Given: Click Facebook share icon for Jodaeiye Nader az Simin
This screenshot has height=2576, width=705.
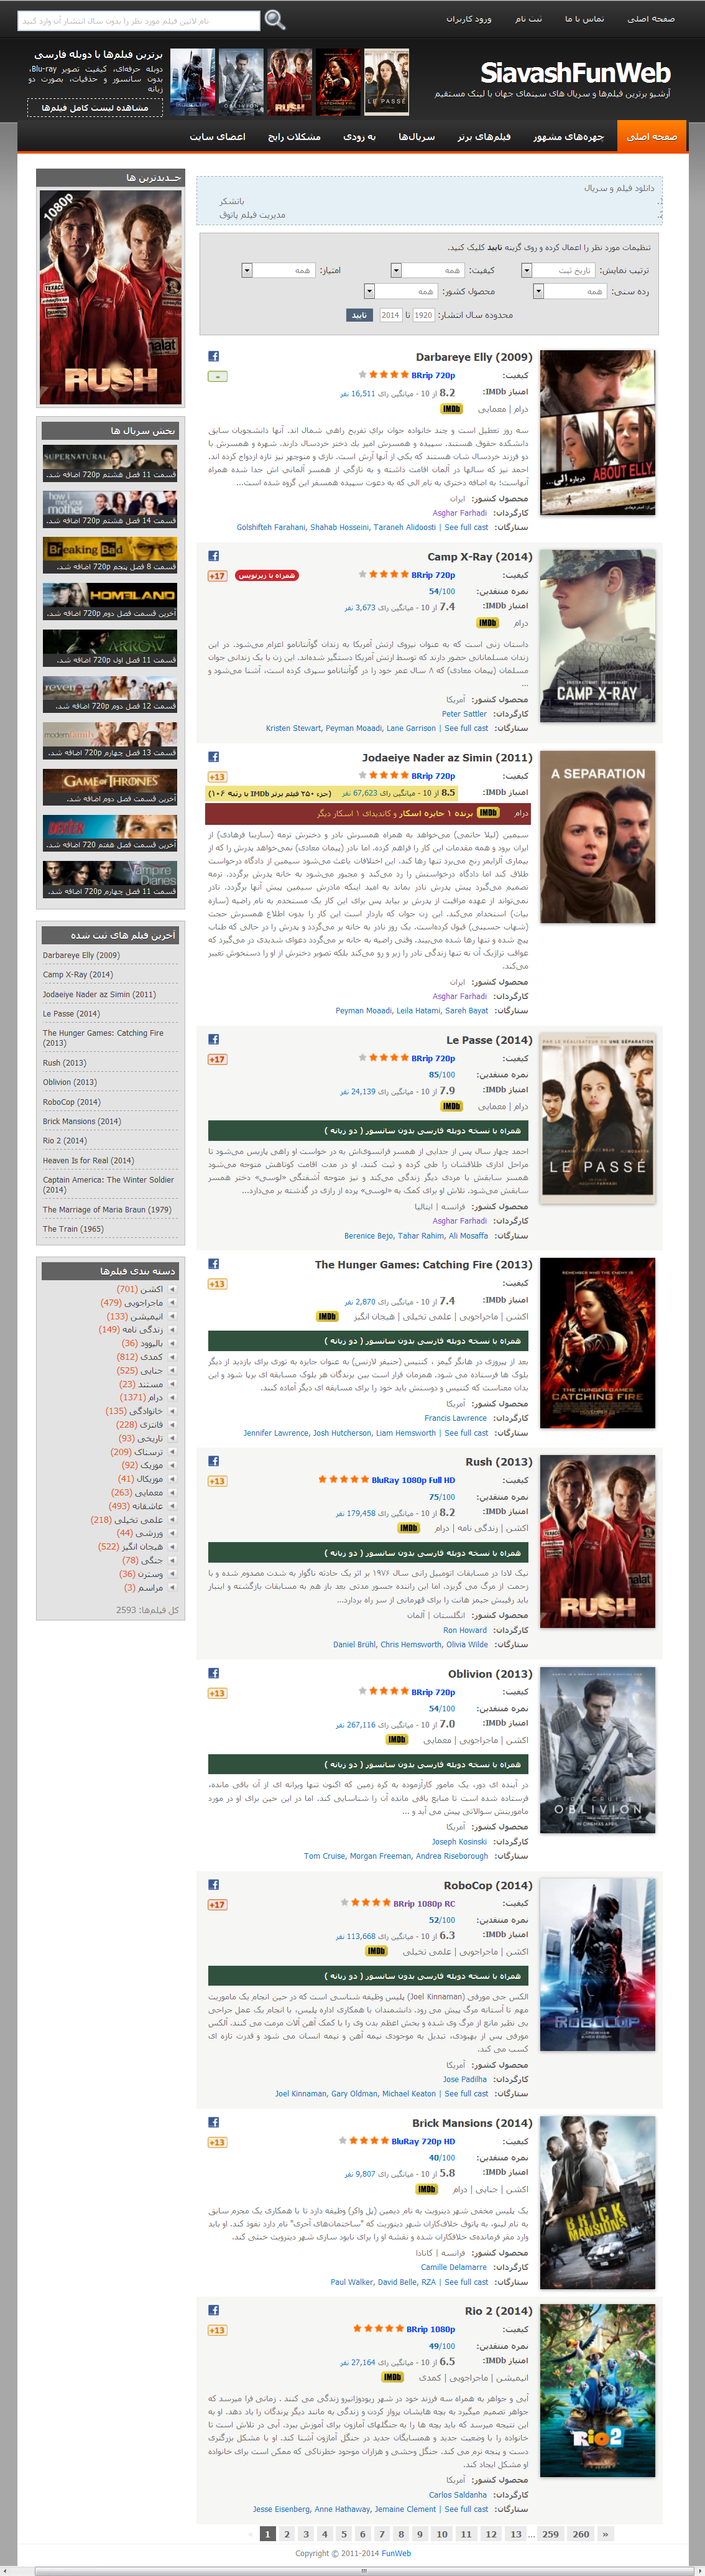Looking at the screenshot, I should [x=214, y=757].
